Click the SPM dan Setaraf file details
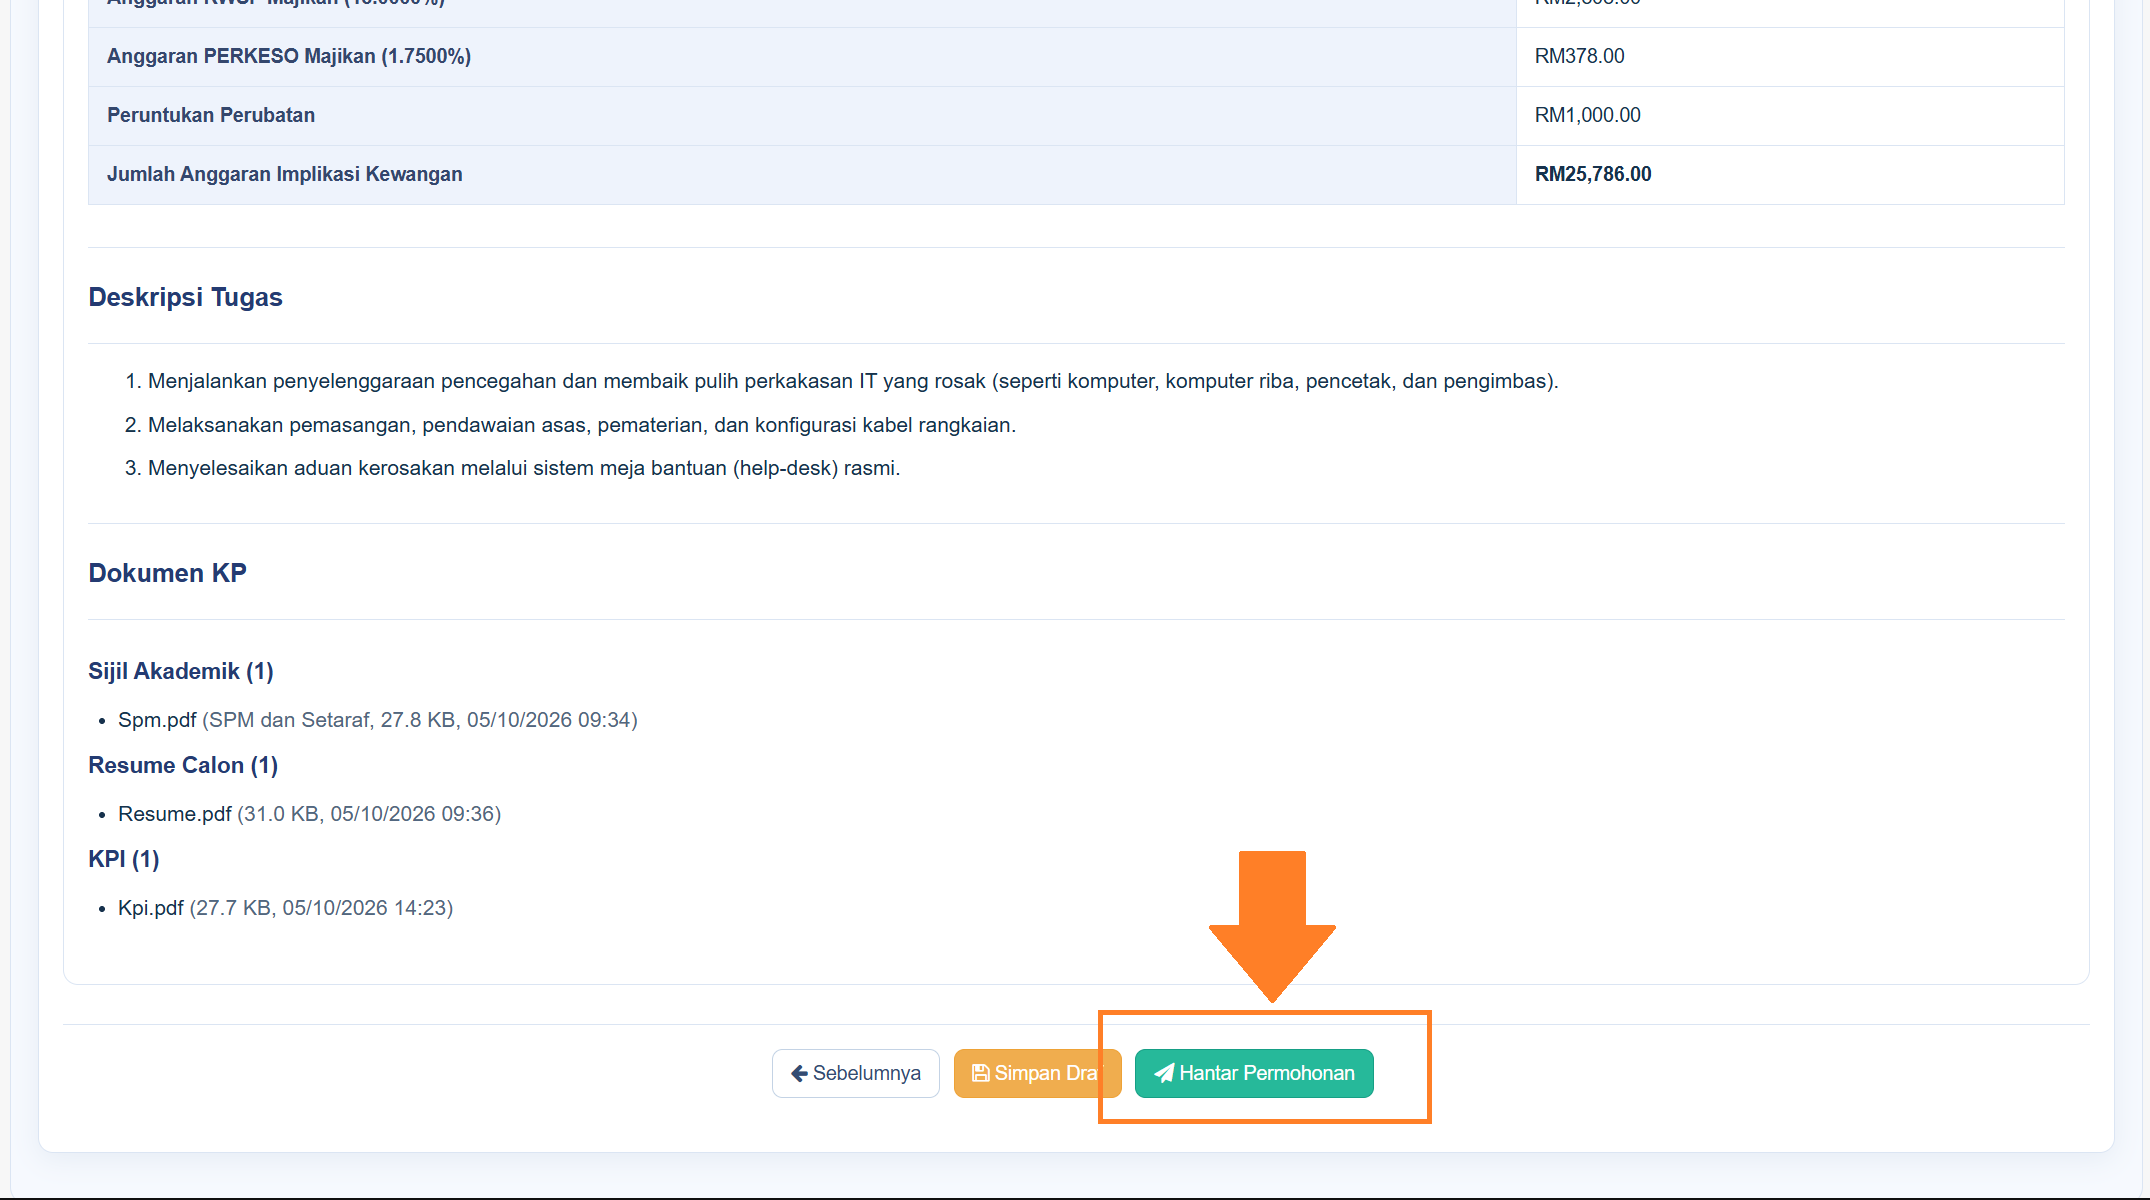 click(x=420, y=720)
